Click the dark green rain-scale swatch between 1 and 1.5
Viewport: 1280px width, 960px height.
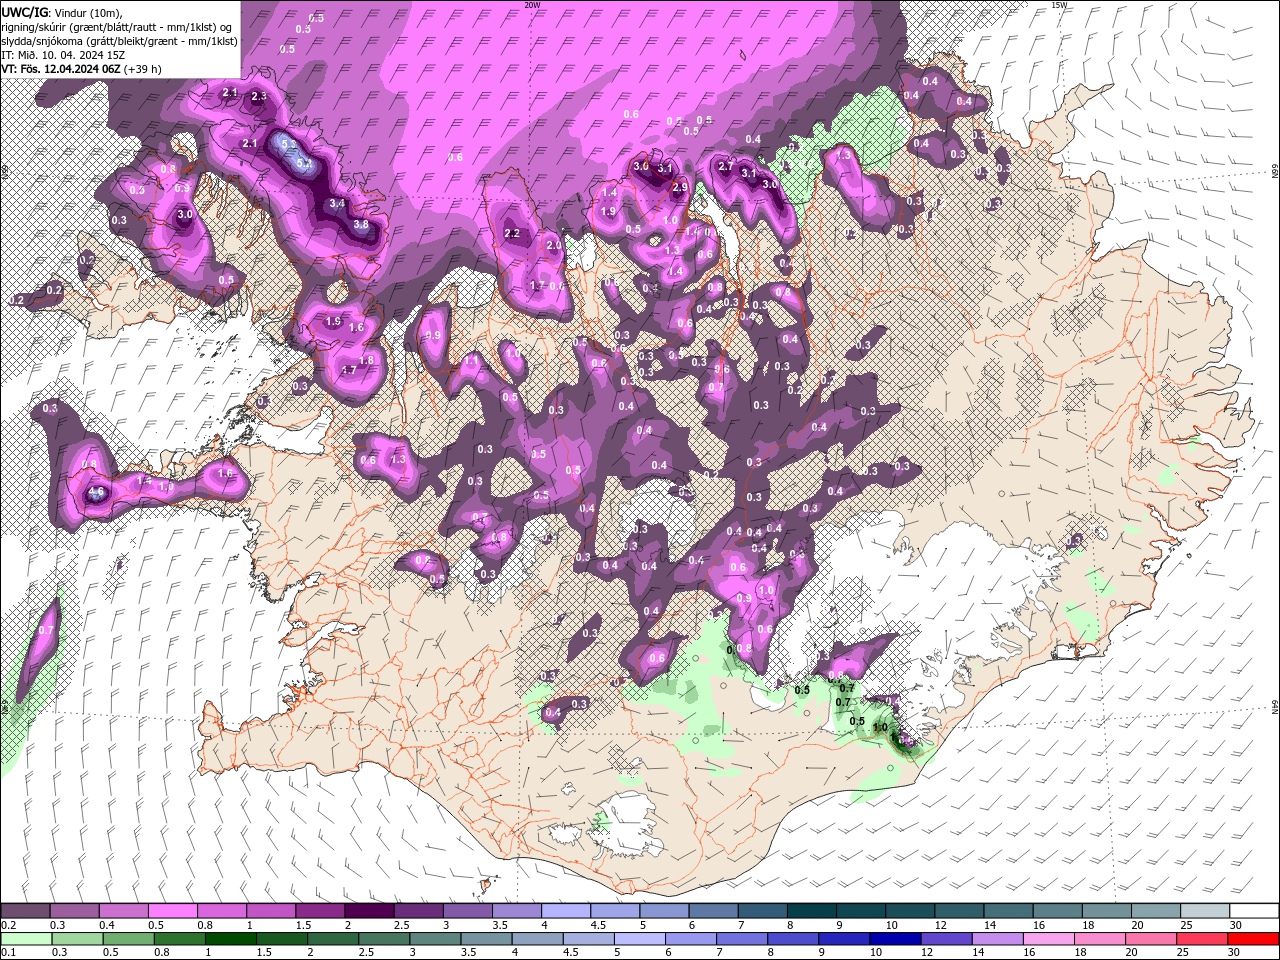(231, 939)
